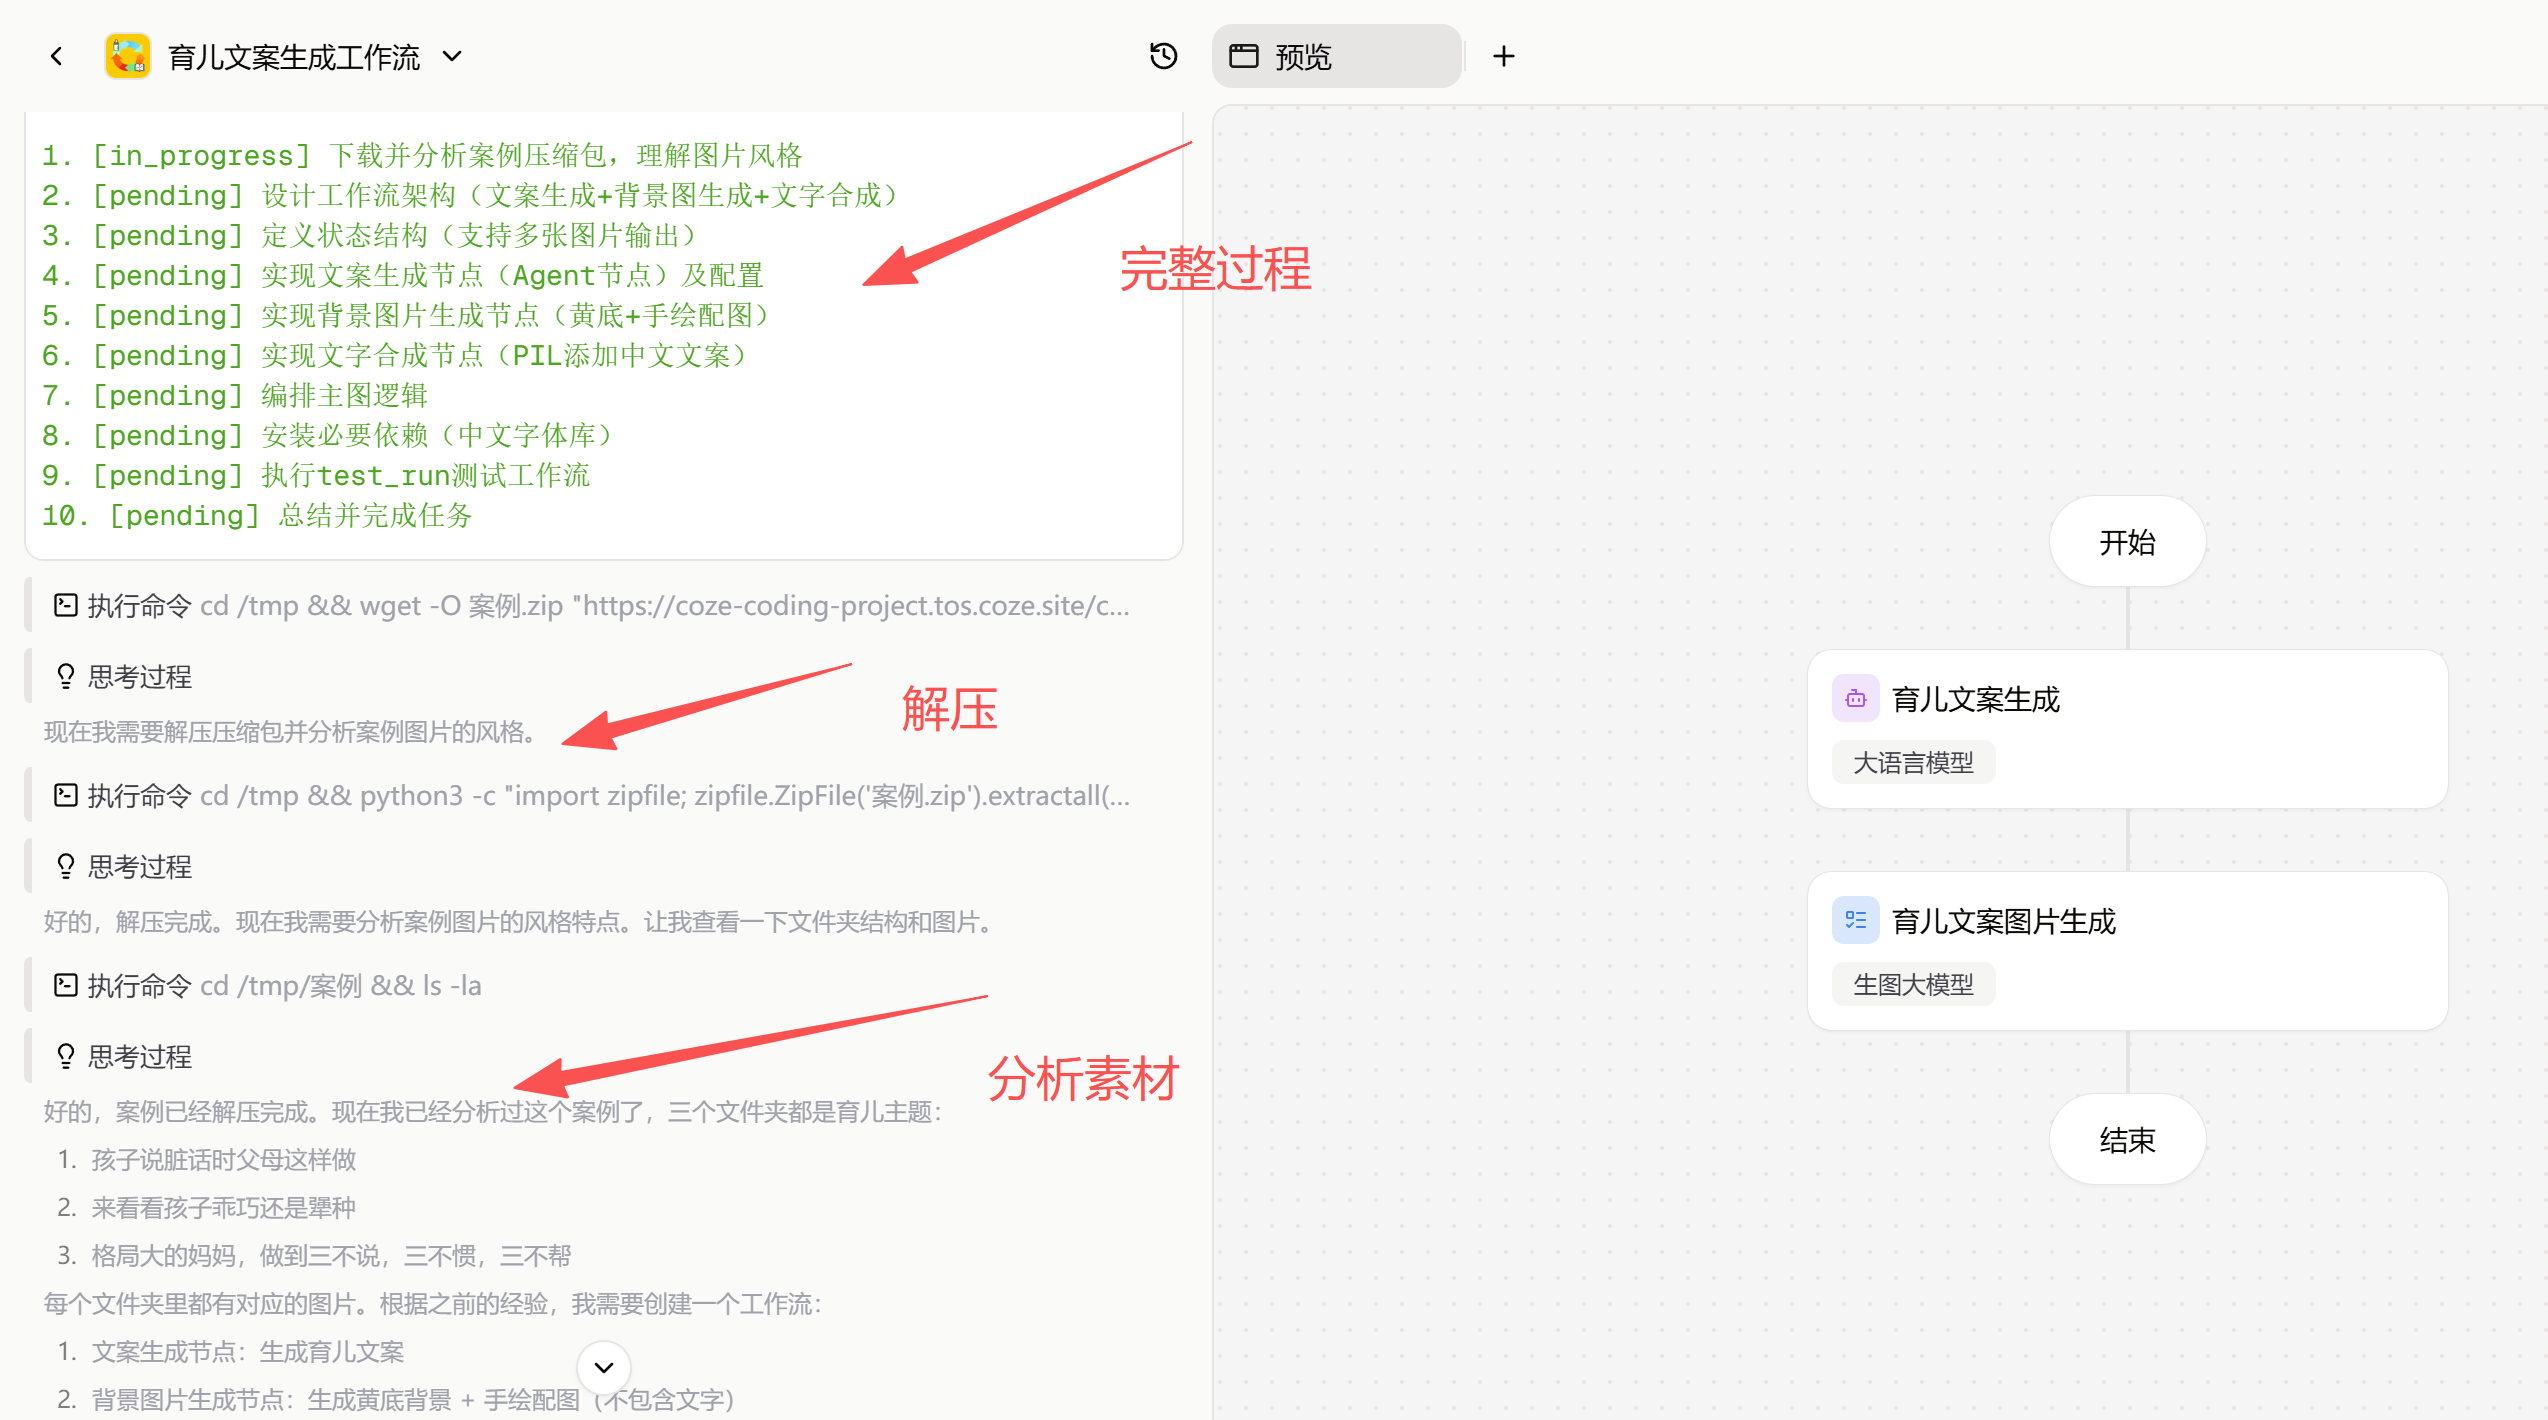Click the list icon on 育儿文案图片生成 node
2548x1420 pixels.
tap(1855, 920)
